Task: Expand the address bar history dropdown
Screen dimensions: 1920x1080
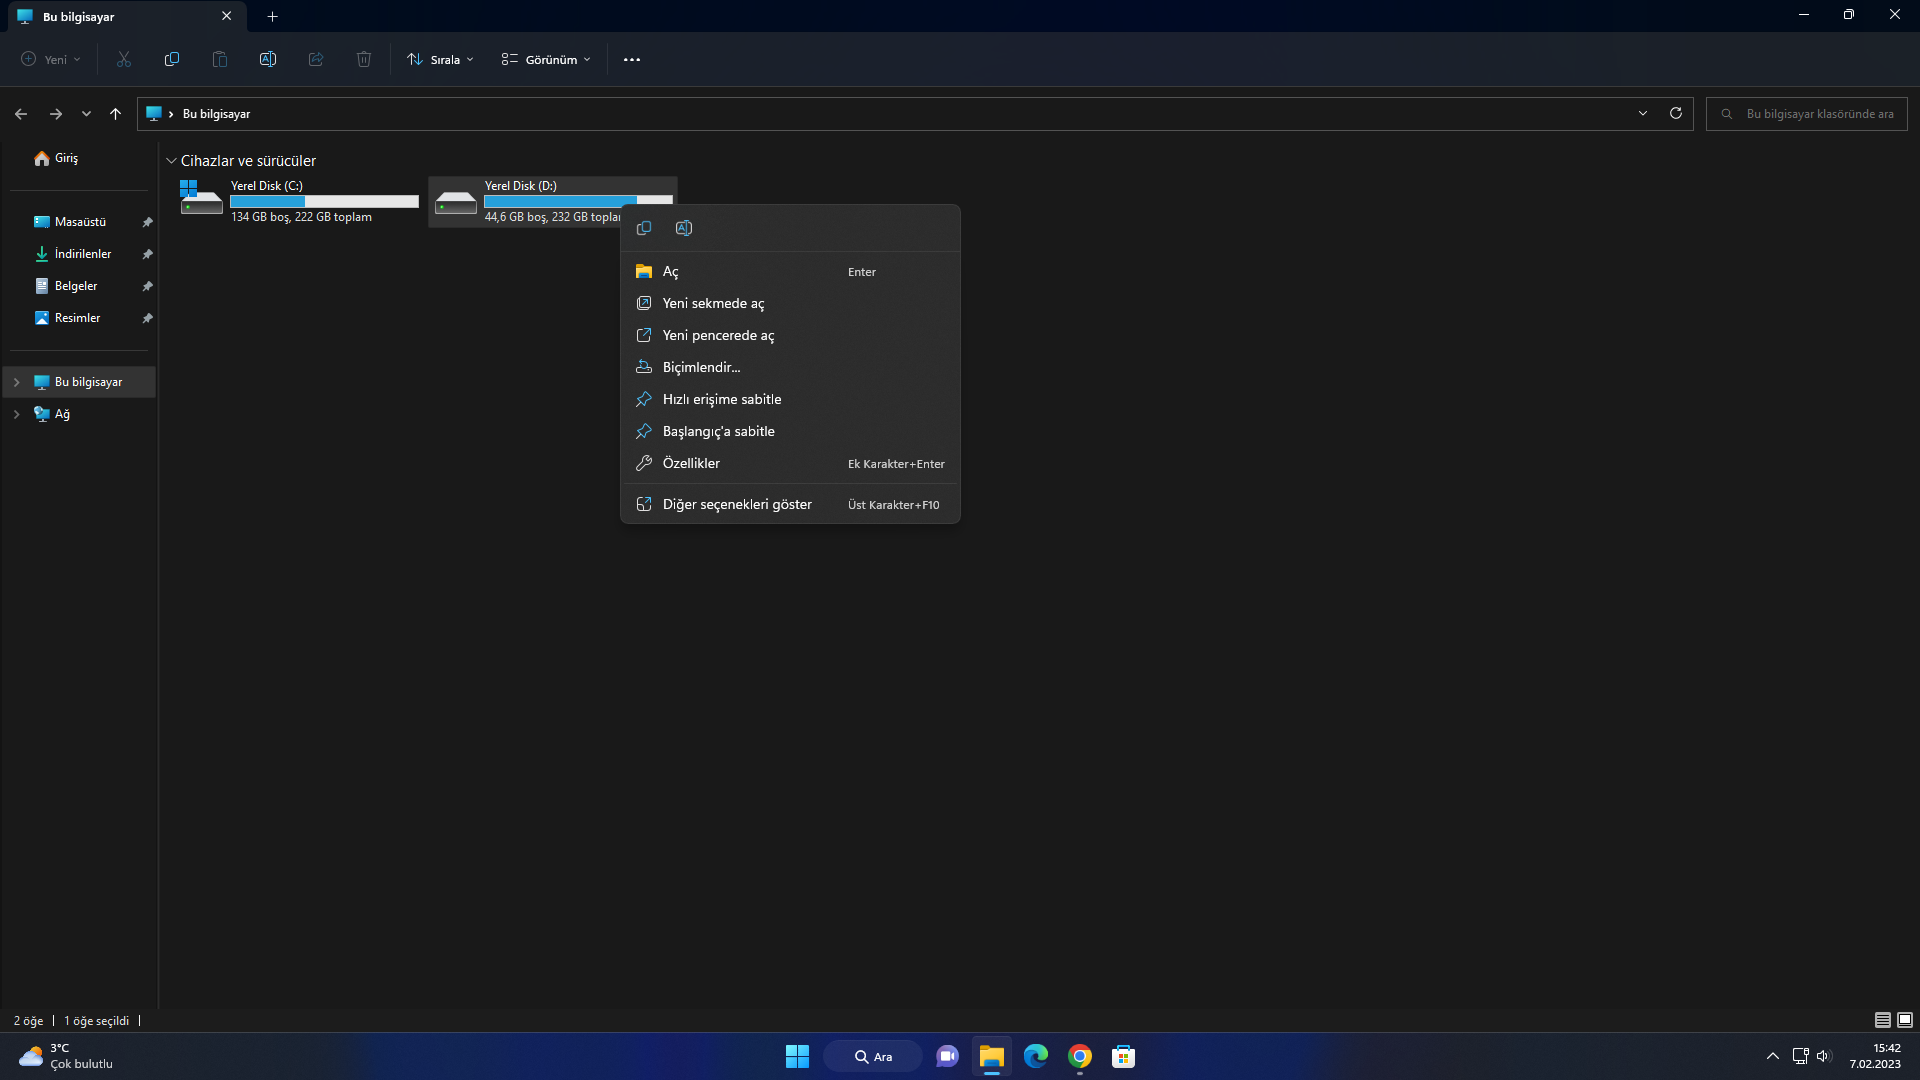Action: 1643,113
